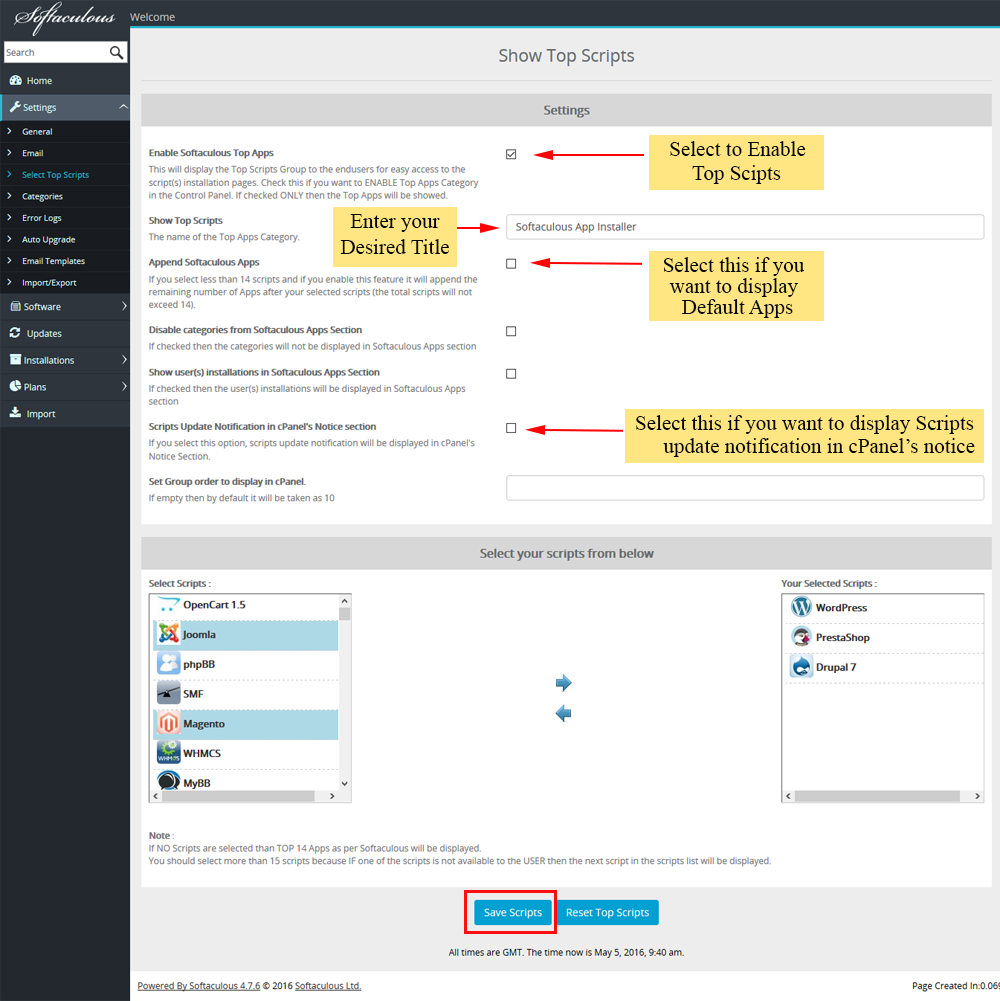Click the Home dashboard icon

tap(15, 80)
